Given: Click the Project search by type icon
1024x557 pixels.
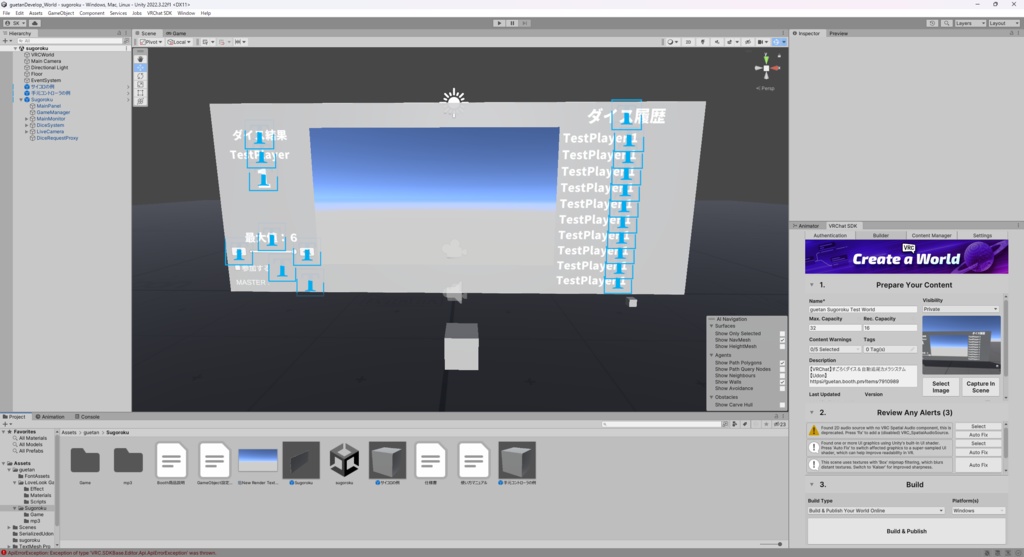Looking at the screenshot, I should [x=735, y=424].
